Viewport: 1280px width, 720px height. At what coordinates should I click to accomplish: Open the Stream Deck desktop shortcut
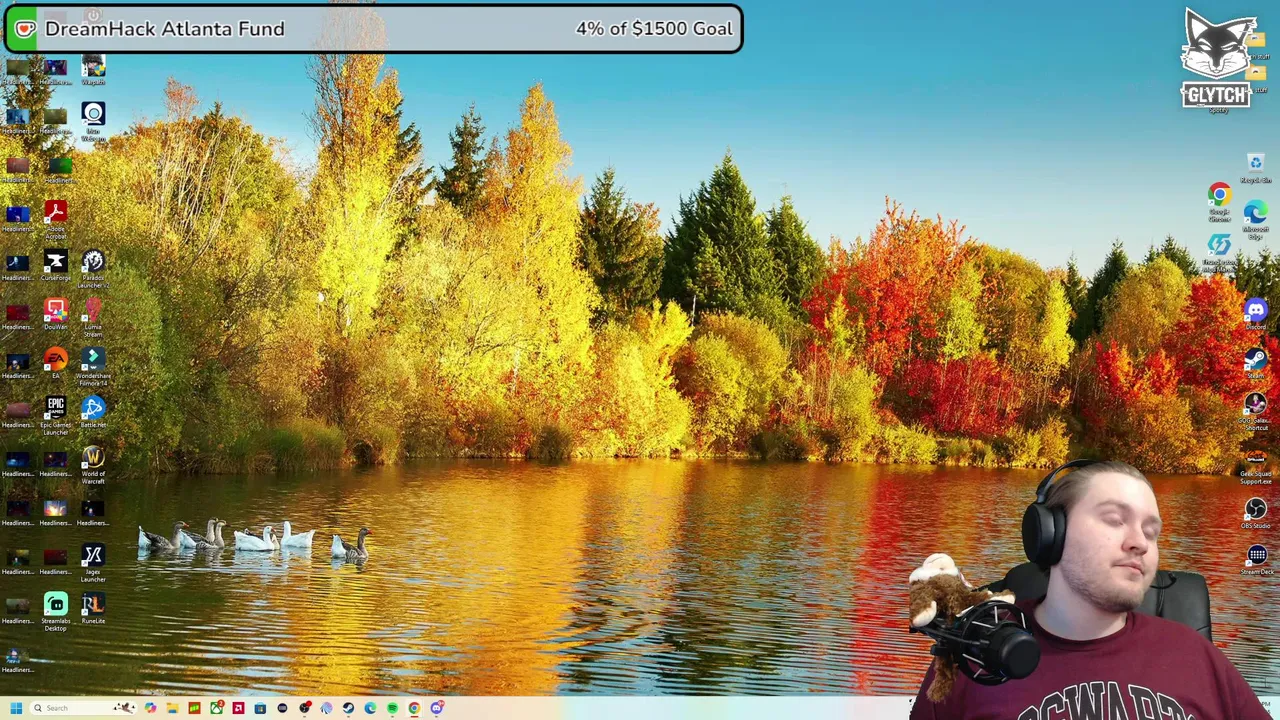[x=1256, y=560]
